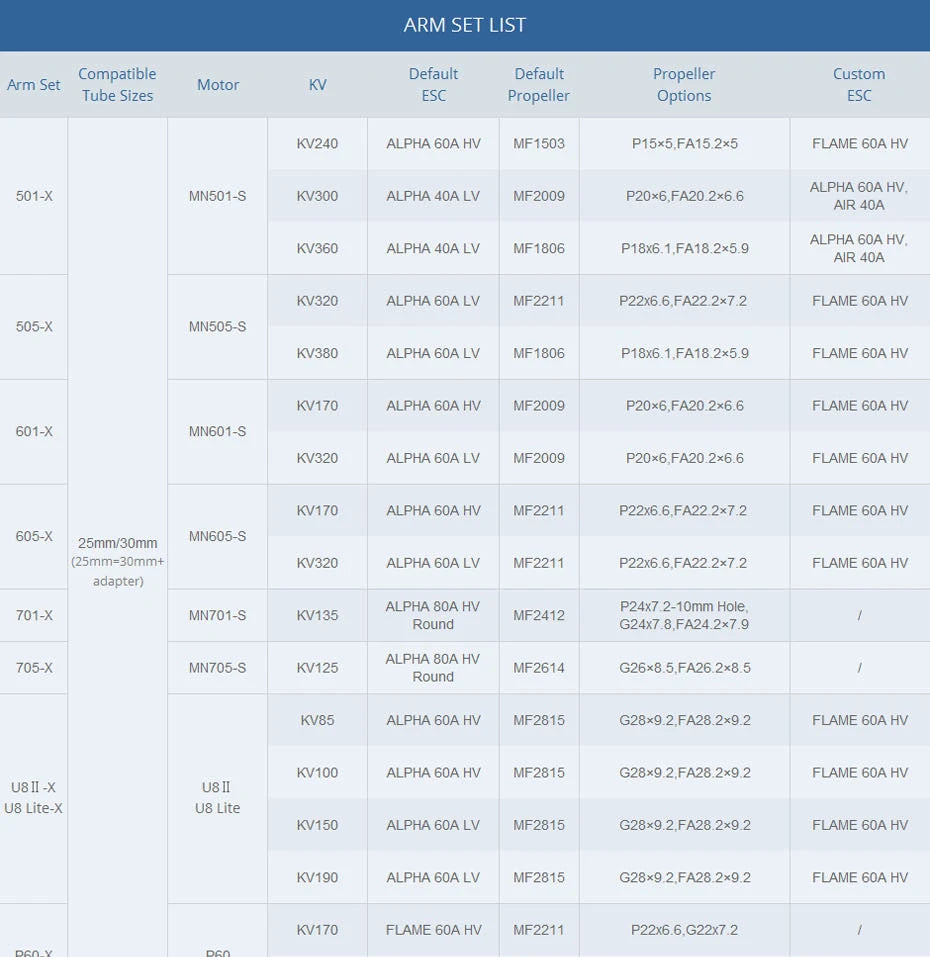Click the ARM SET LIST title bar
The image size is (930, 957).
point(464,25)
